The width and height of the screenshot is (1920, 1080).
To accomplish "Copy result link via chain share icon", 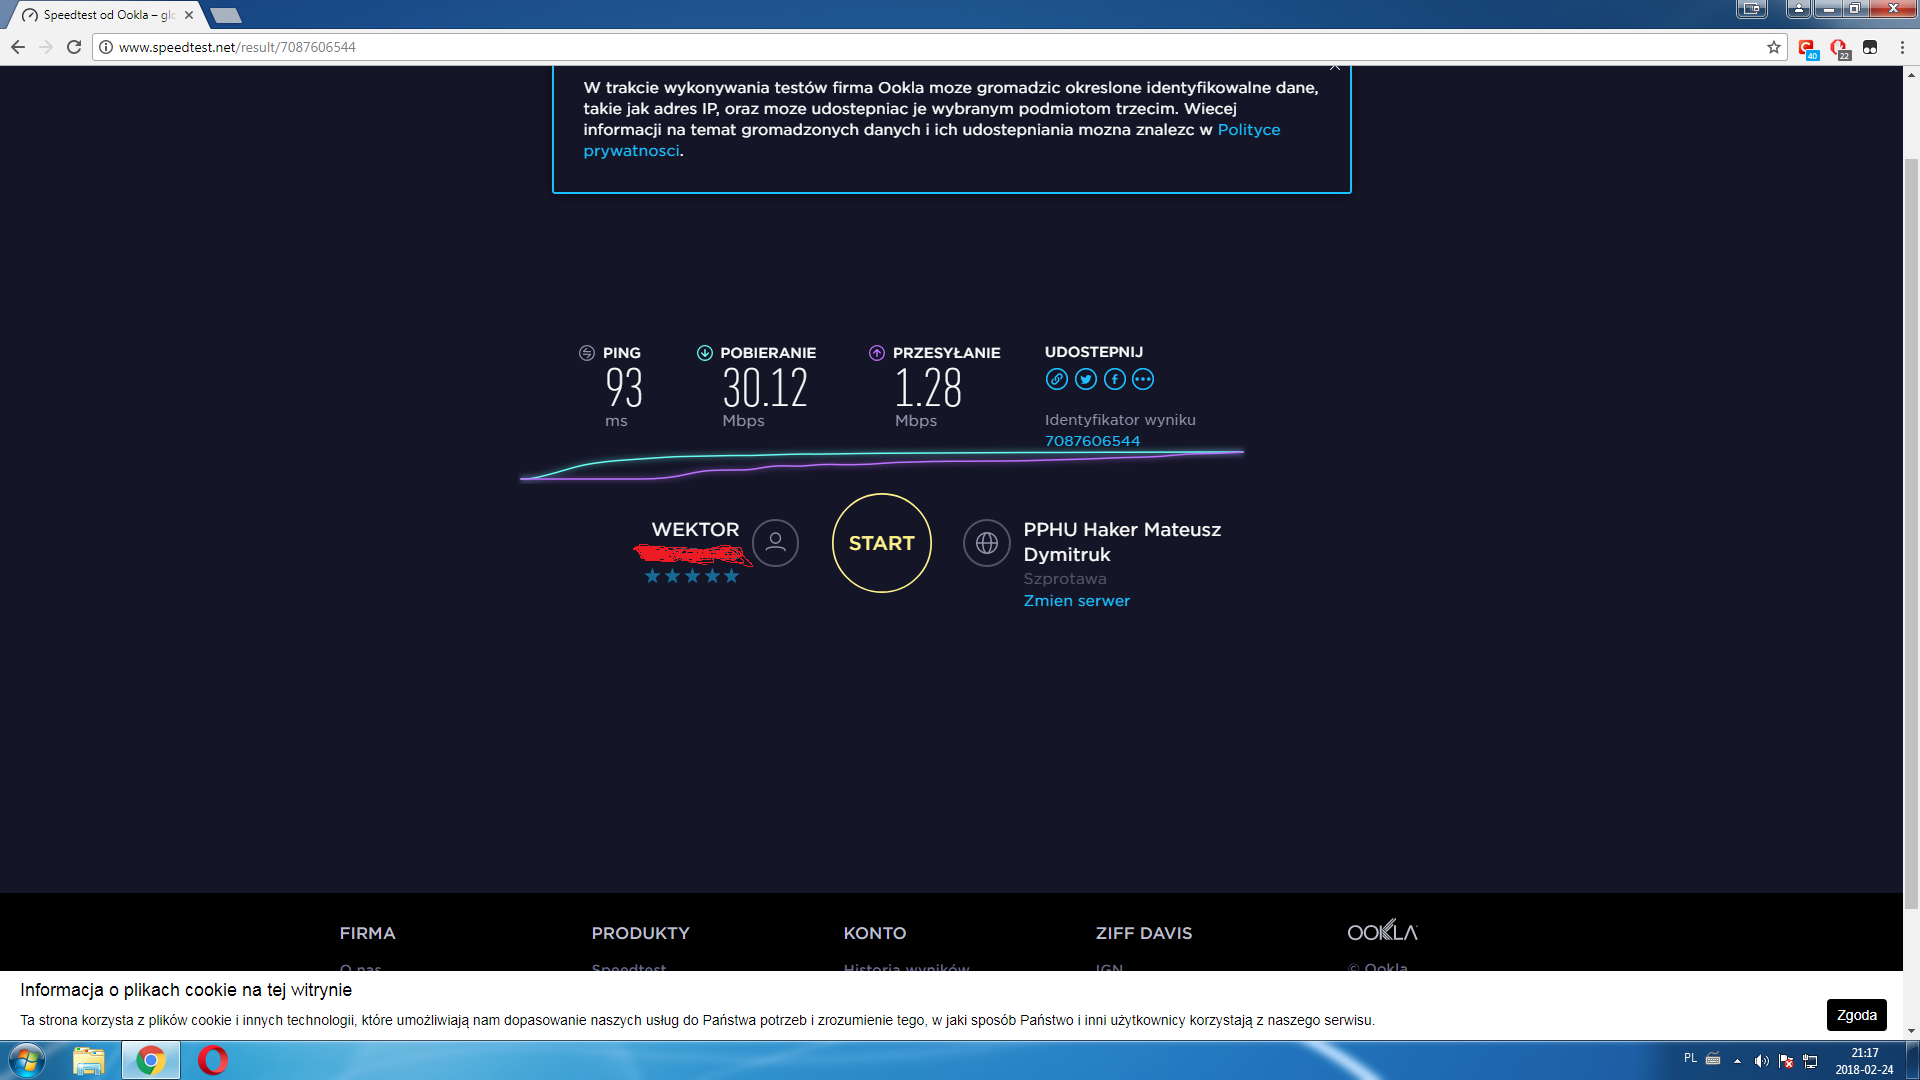I will 1057,379.
